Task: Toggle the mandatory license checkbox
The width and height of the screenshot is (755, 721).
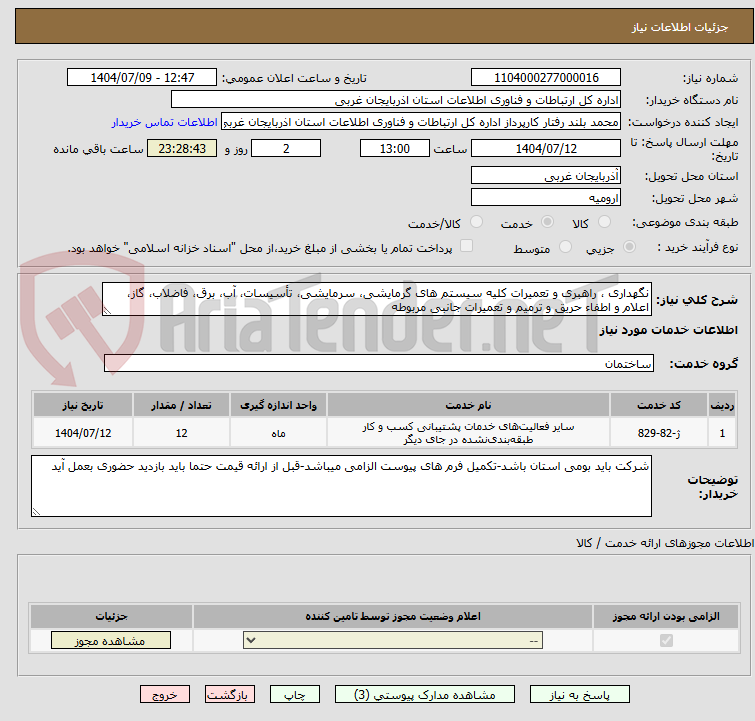Action: pos(666,641)
